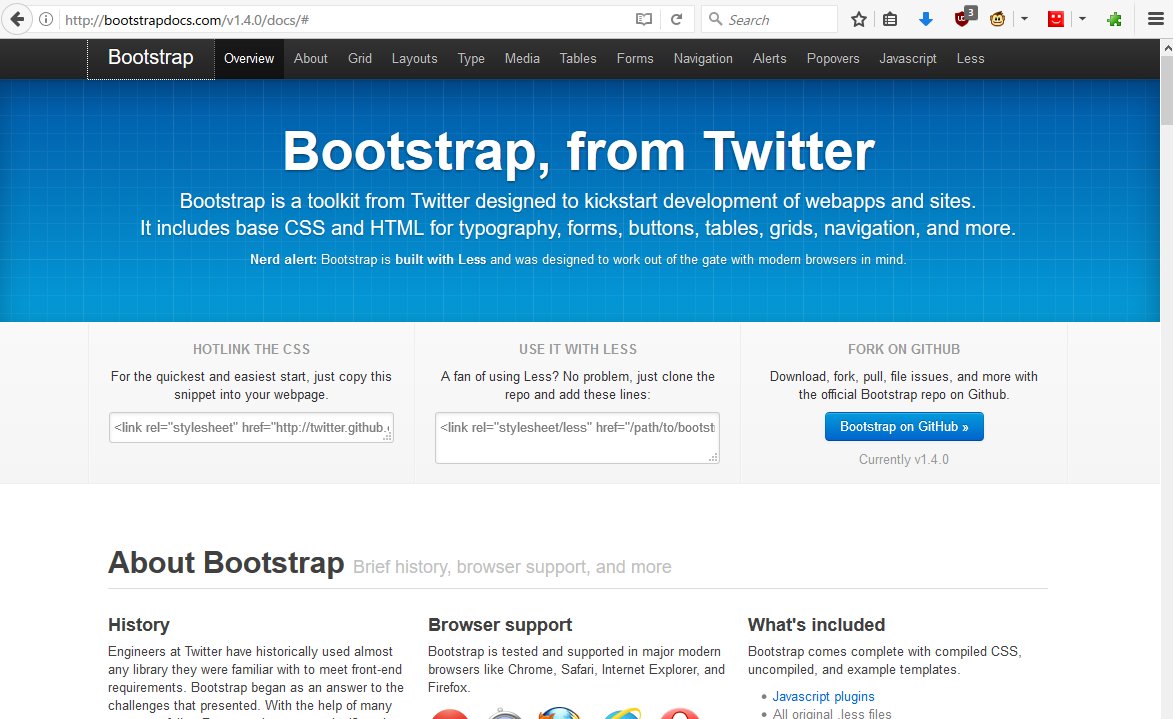The height and width of the screenshot is (719, 1173).
Task: Open the Greasemonkey monkey icon
Action: tap(997, 19)
